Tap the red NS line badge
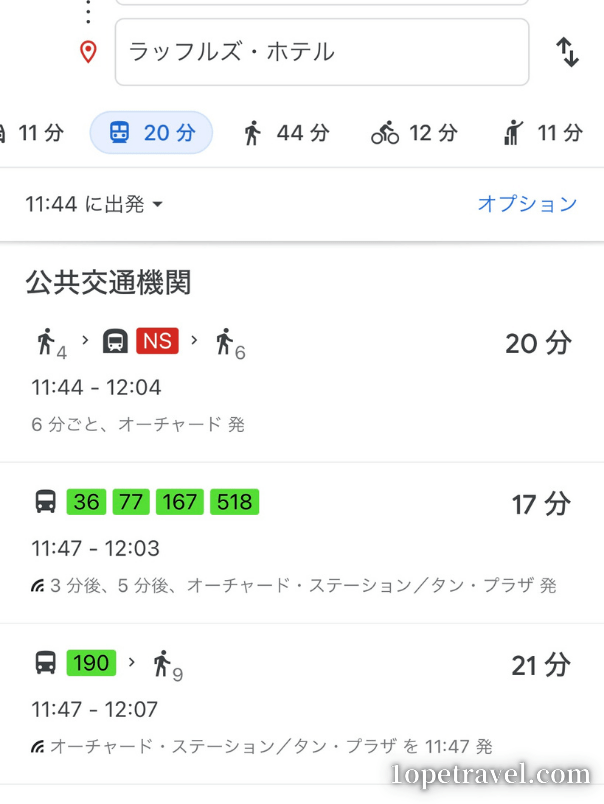 point(157,341)
